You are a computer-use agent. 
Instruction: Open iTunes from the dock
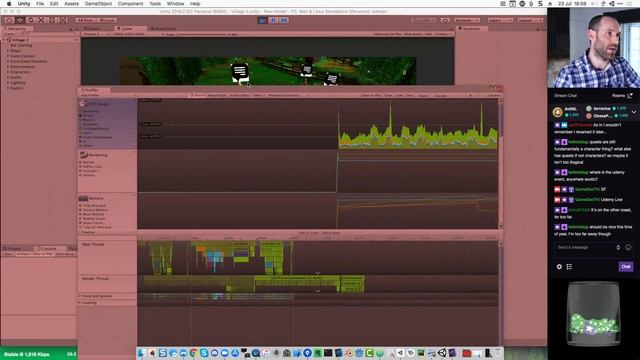[266, 353]
